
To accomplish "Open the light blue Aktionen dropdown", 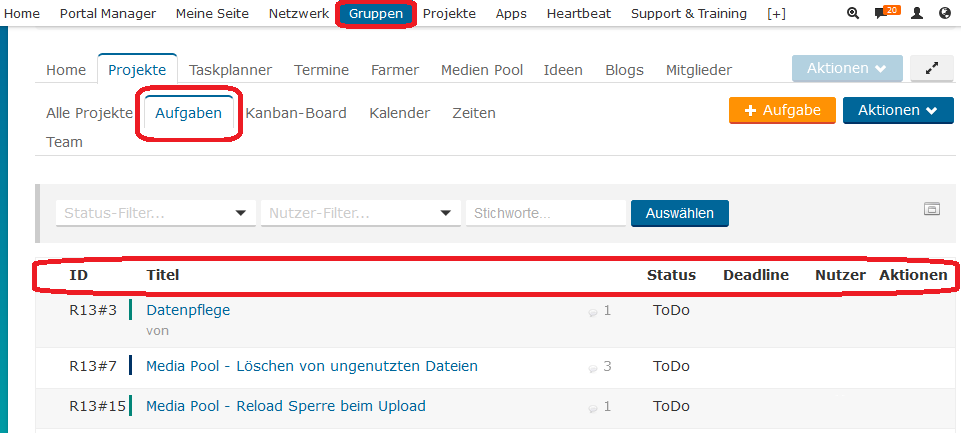I will (847, 69).
